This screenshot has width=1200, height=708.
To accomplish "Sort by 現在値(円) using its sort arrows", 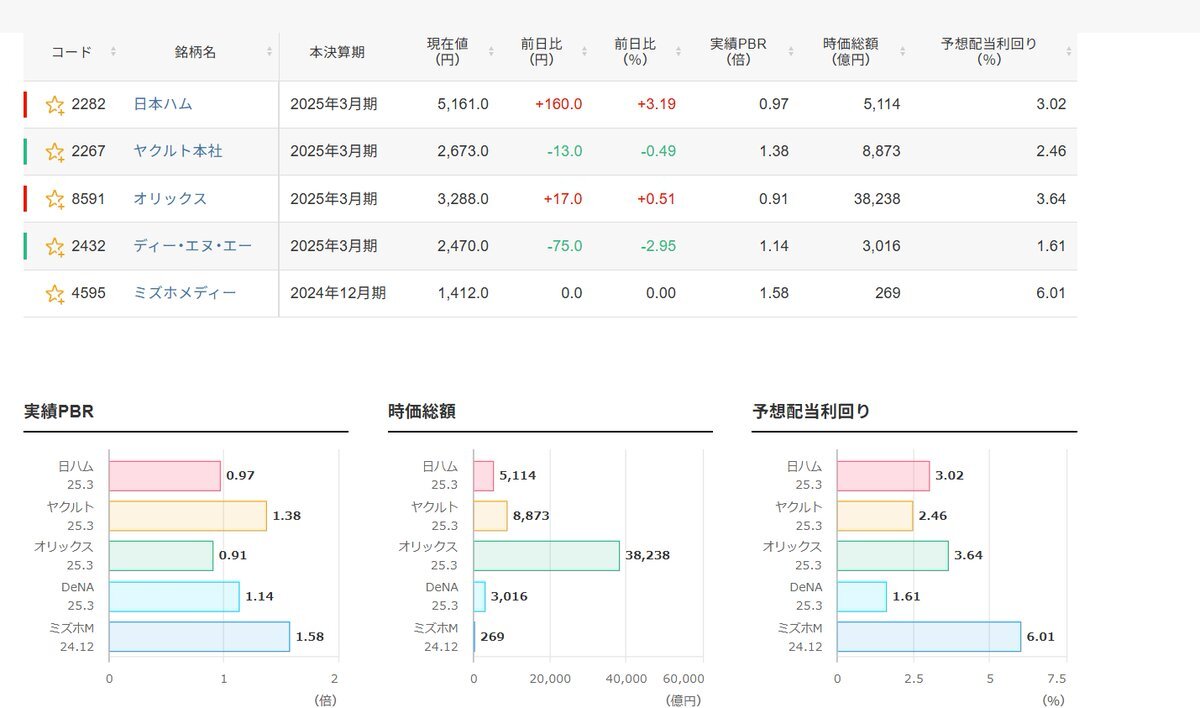I will pyautogui.click(x=490, y=52).
